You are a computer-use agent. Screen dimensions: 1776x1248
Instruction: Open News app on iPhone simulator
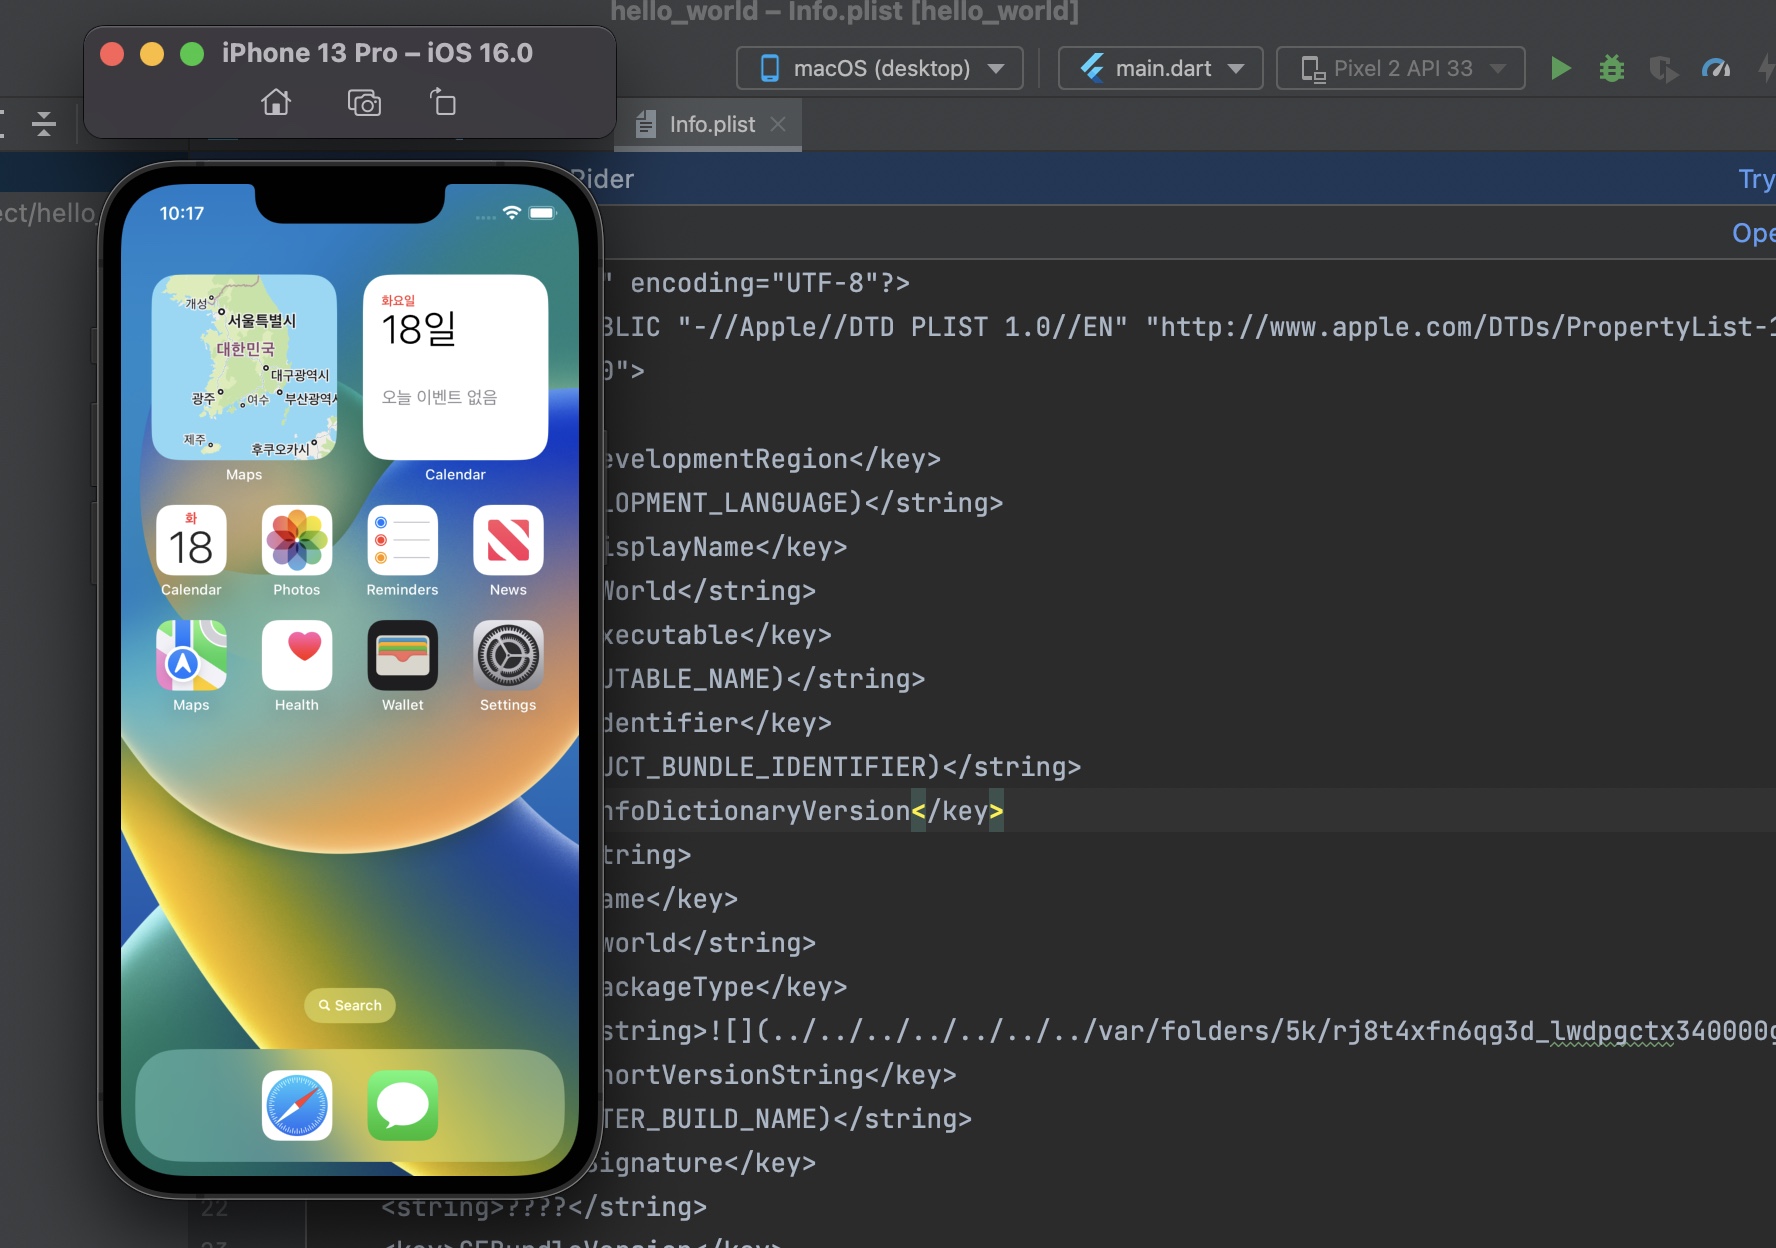[x=508, y=541]
